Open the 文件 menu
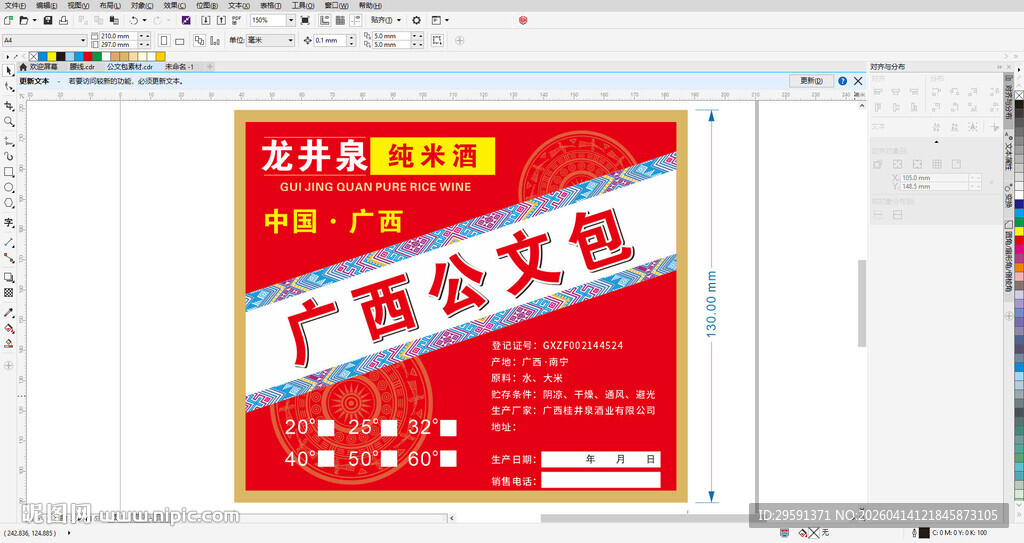Screen dimensions: 1024x543 pos(15,5)
